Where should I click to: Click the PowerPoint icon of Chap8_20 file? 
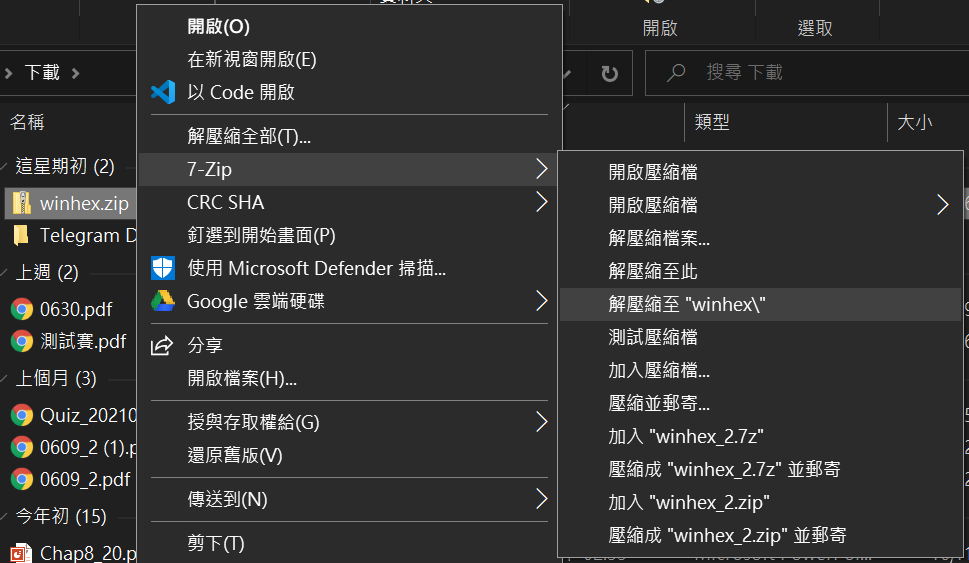[21, 553]
